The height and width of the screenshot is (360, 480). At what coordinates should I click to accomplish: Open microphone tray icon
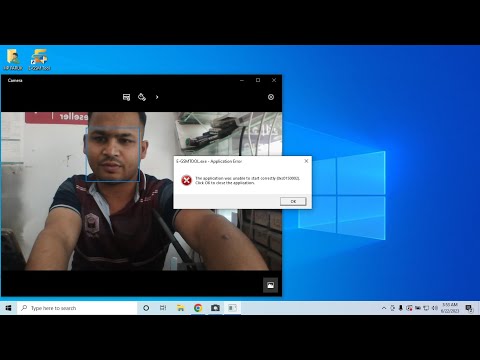401,308
